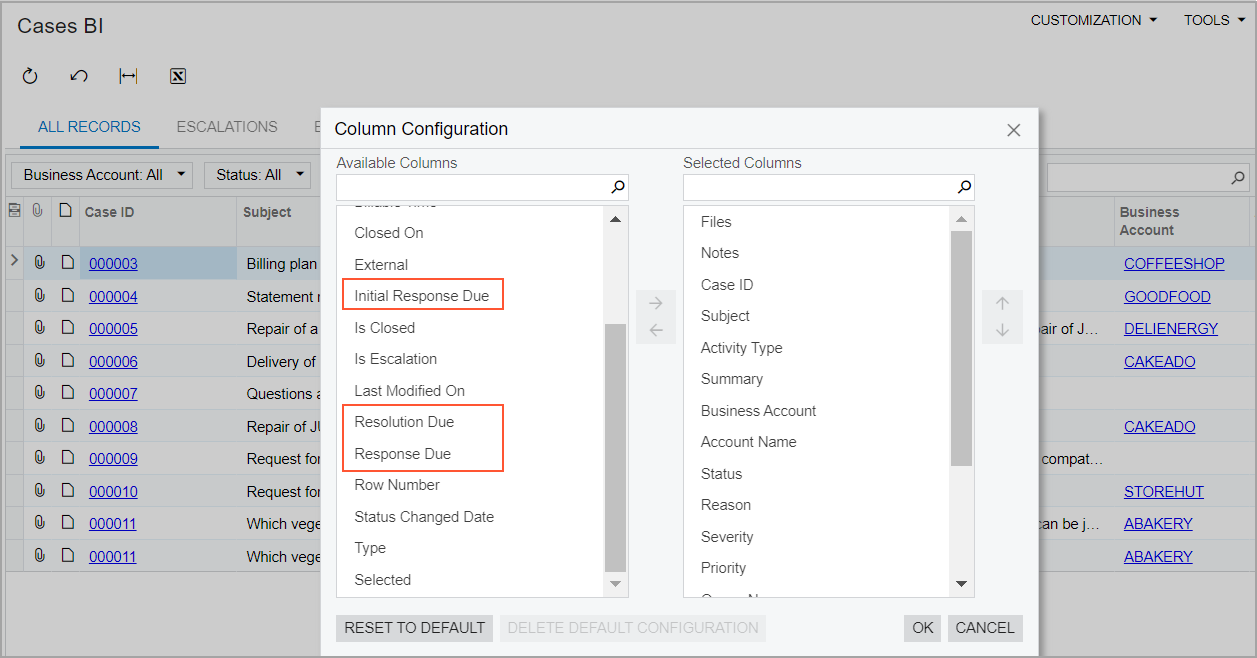
Task: Click the Available Columns list scrollbar
Action: (x=615, y=440)
